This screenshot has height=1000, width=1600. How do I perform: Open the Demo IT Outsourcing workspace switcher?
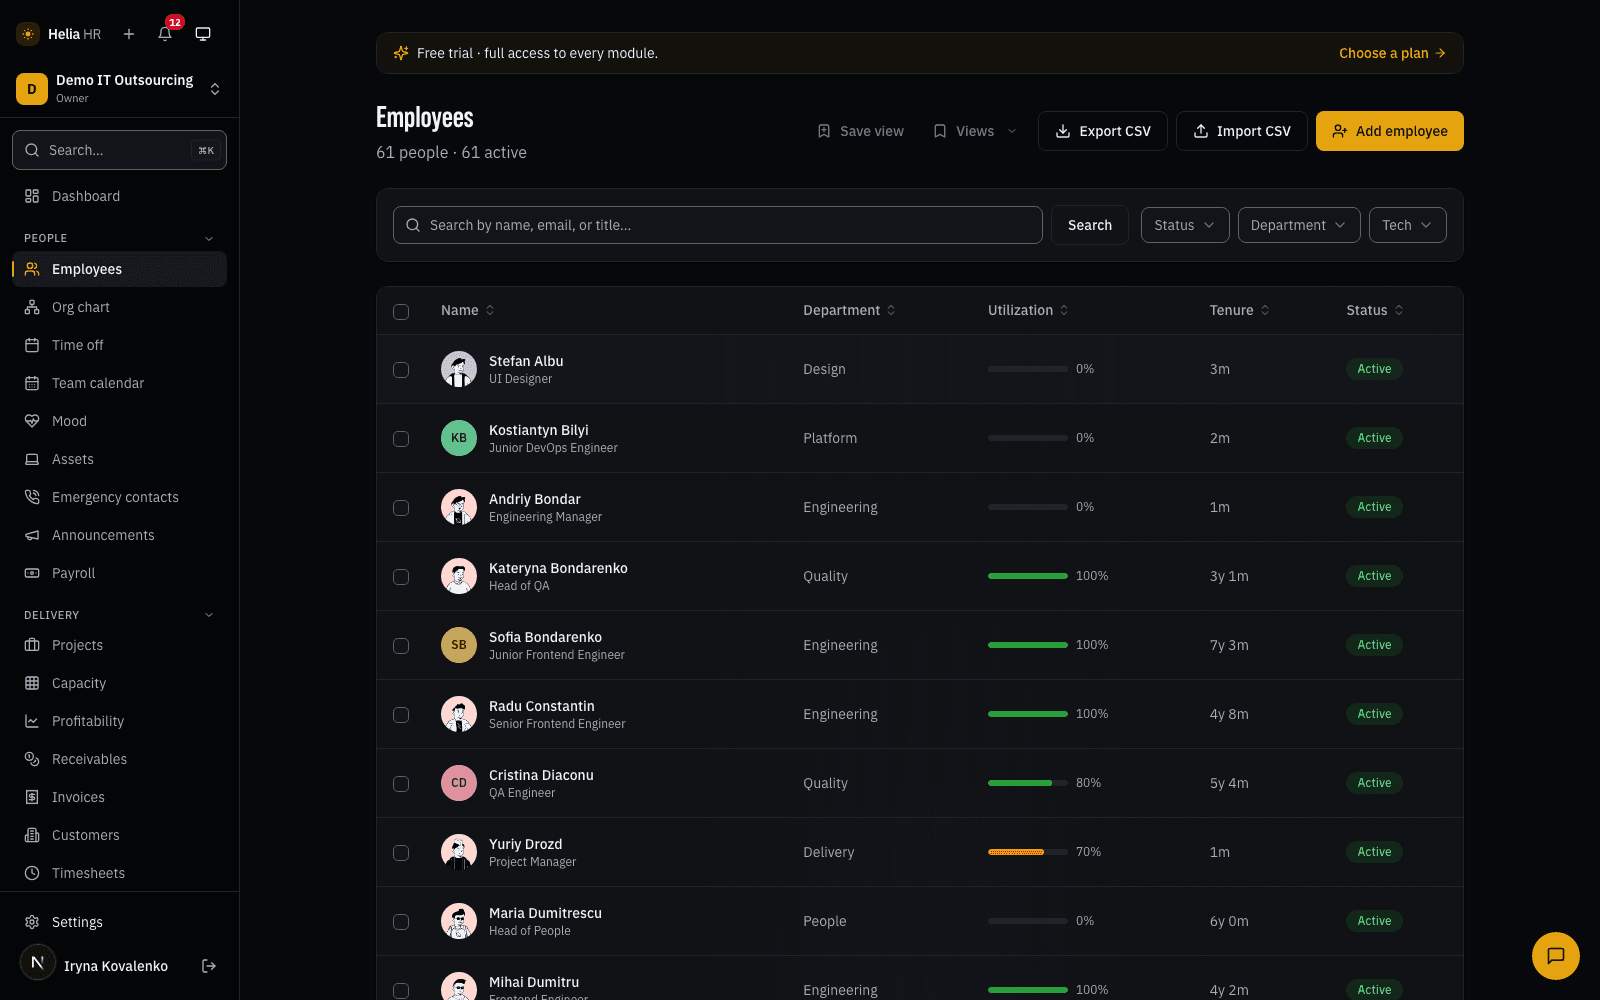click(x=119, y=89)
